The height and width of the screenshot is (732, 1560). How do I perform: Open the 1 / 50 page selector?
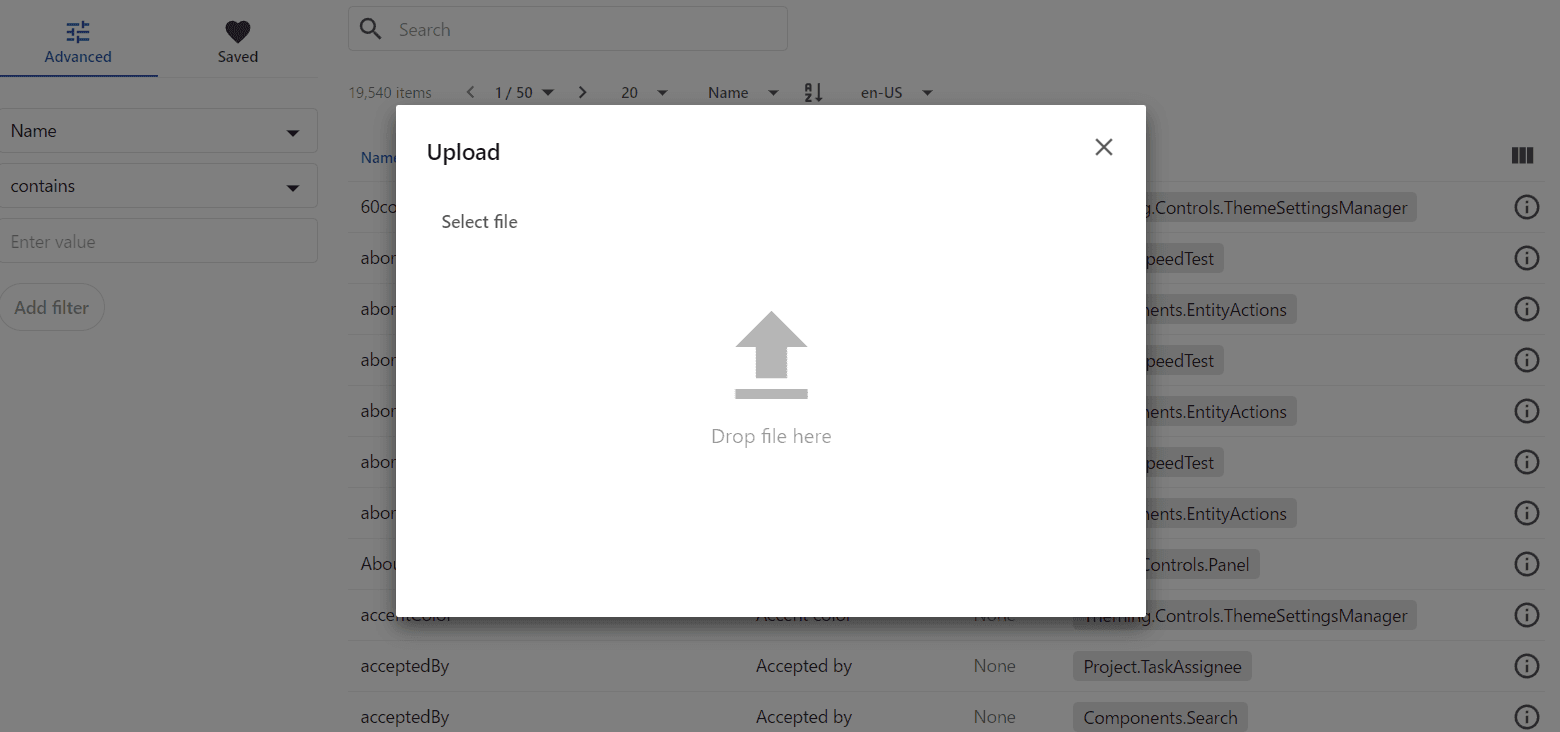click(524, 93)
